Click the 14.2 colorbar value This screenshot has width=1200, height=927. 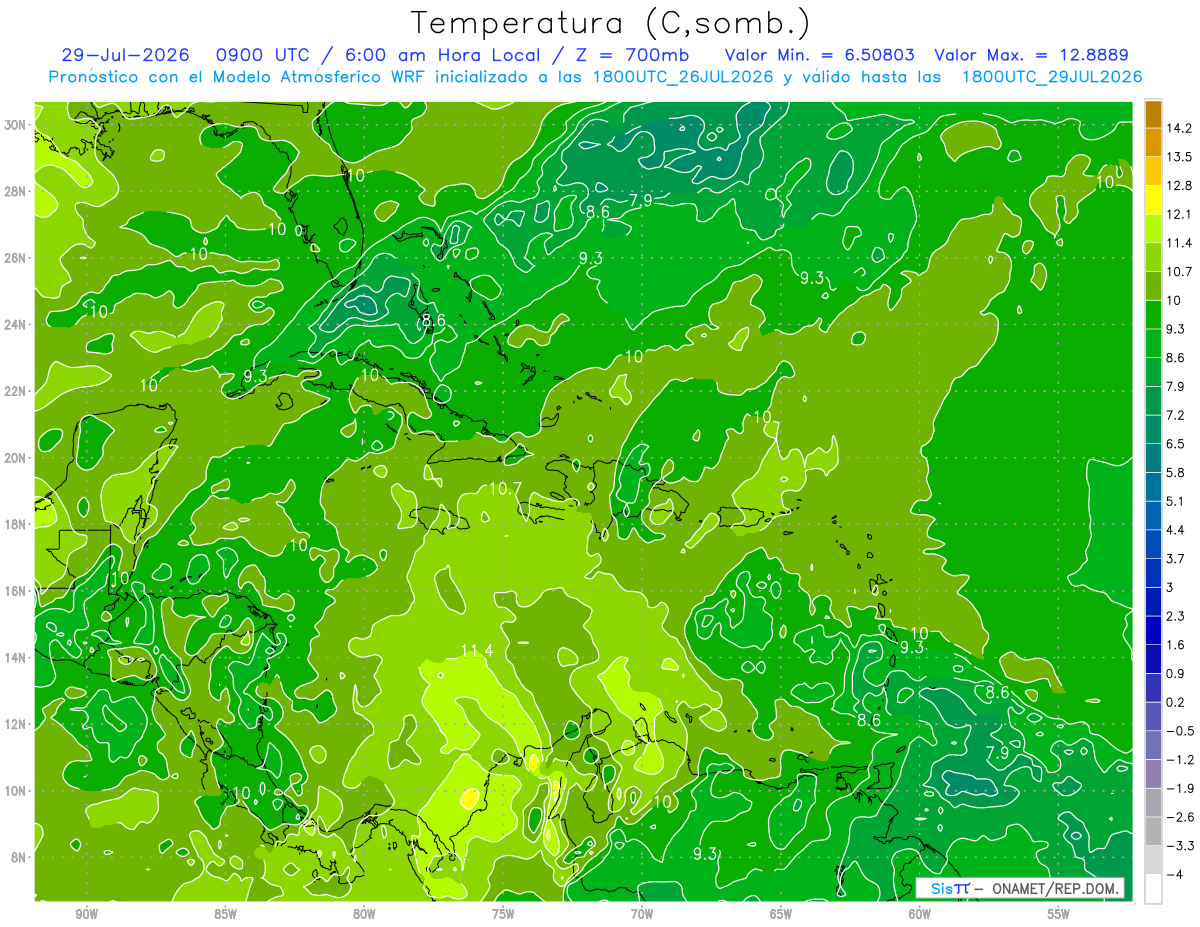tap(1178, 129)
